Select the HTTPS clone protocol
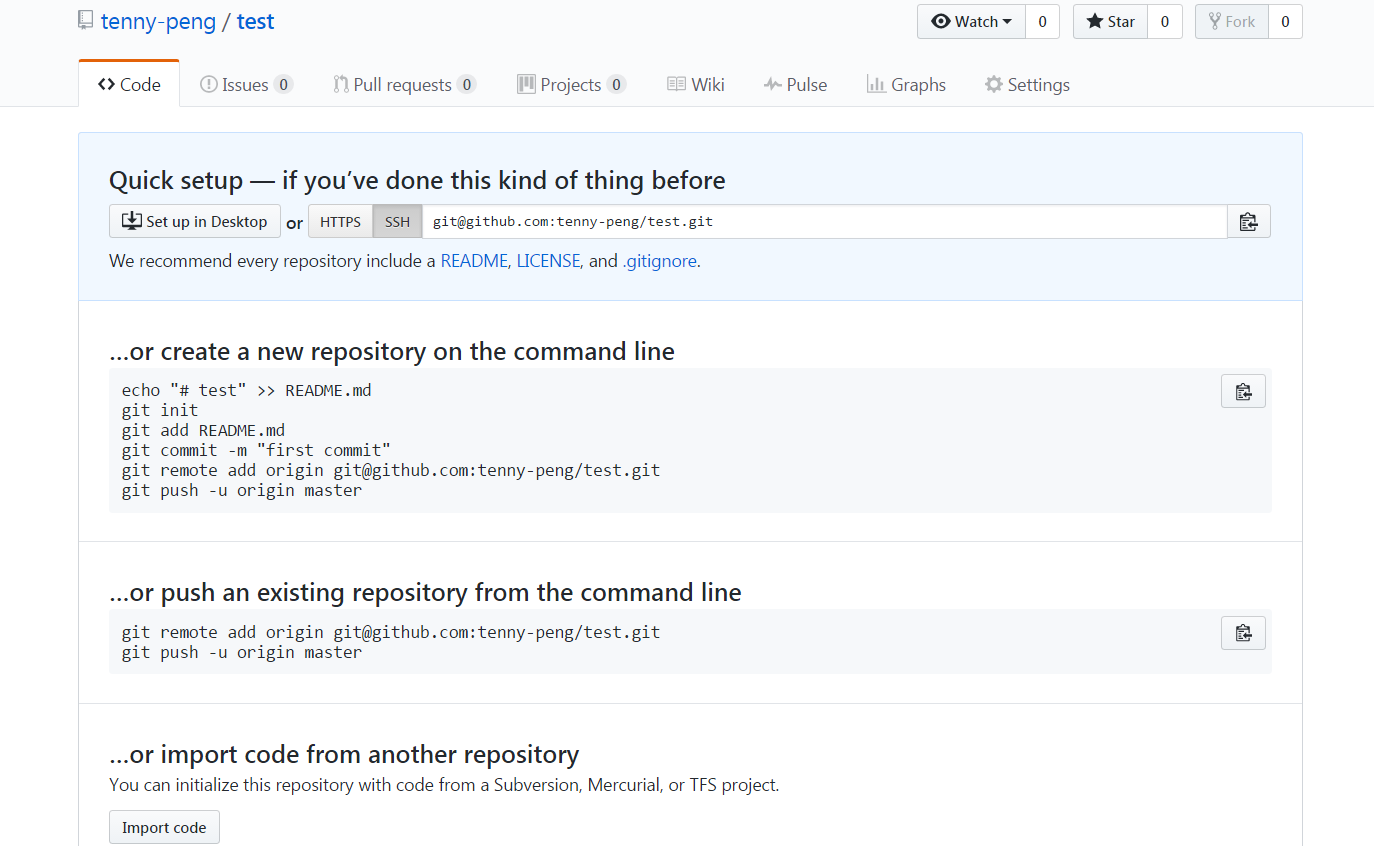Image resolution: width=1374 pixels, height=846 pixels. [340, 221]
